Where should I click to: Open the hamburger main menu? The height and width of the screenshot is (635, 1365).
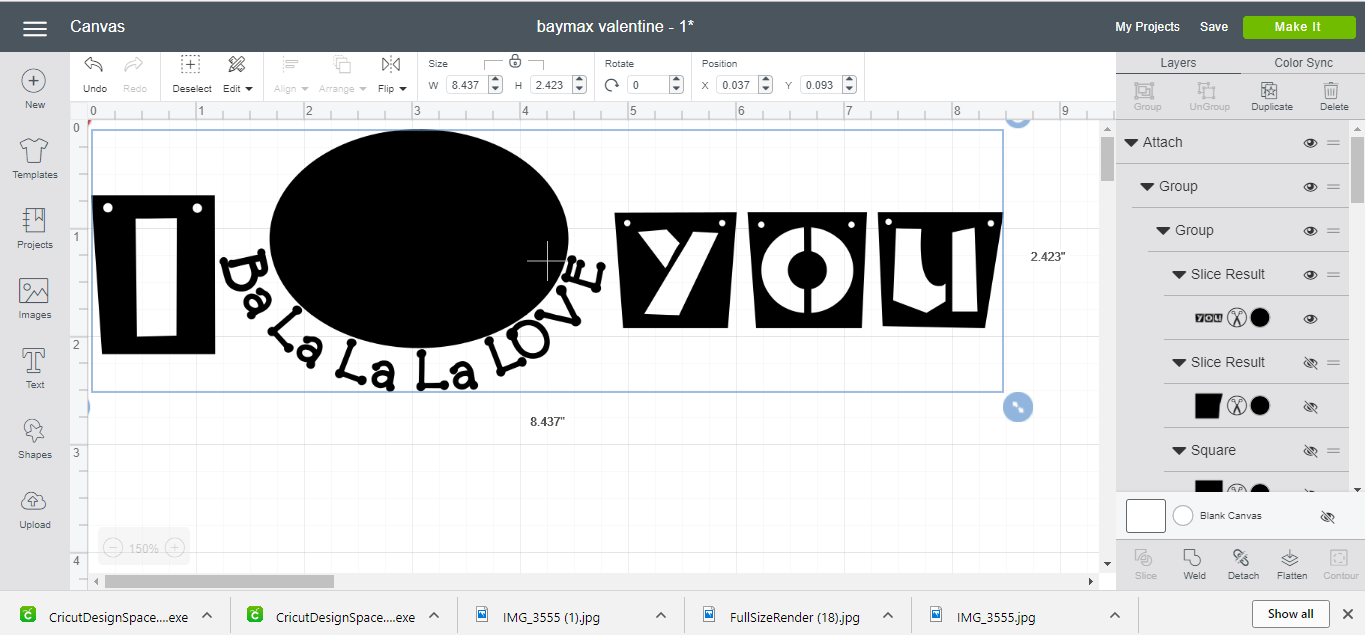[35, 28]
